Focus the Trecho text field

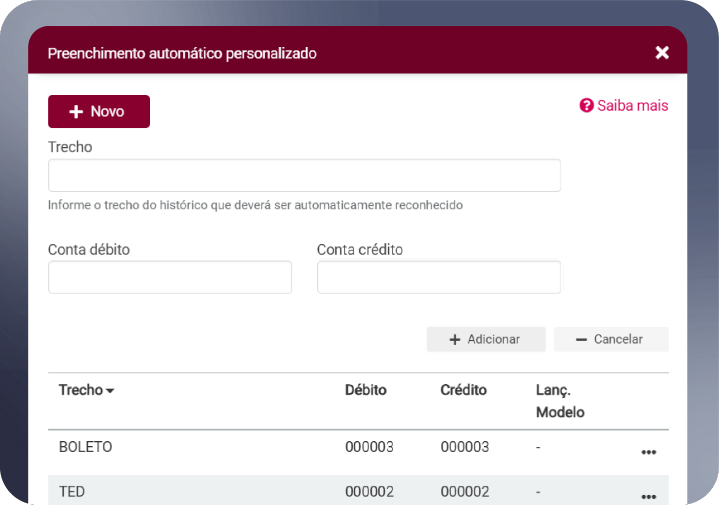pos(304,175)
